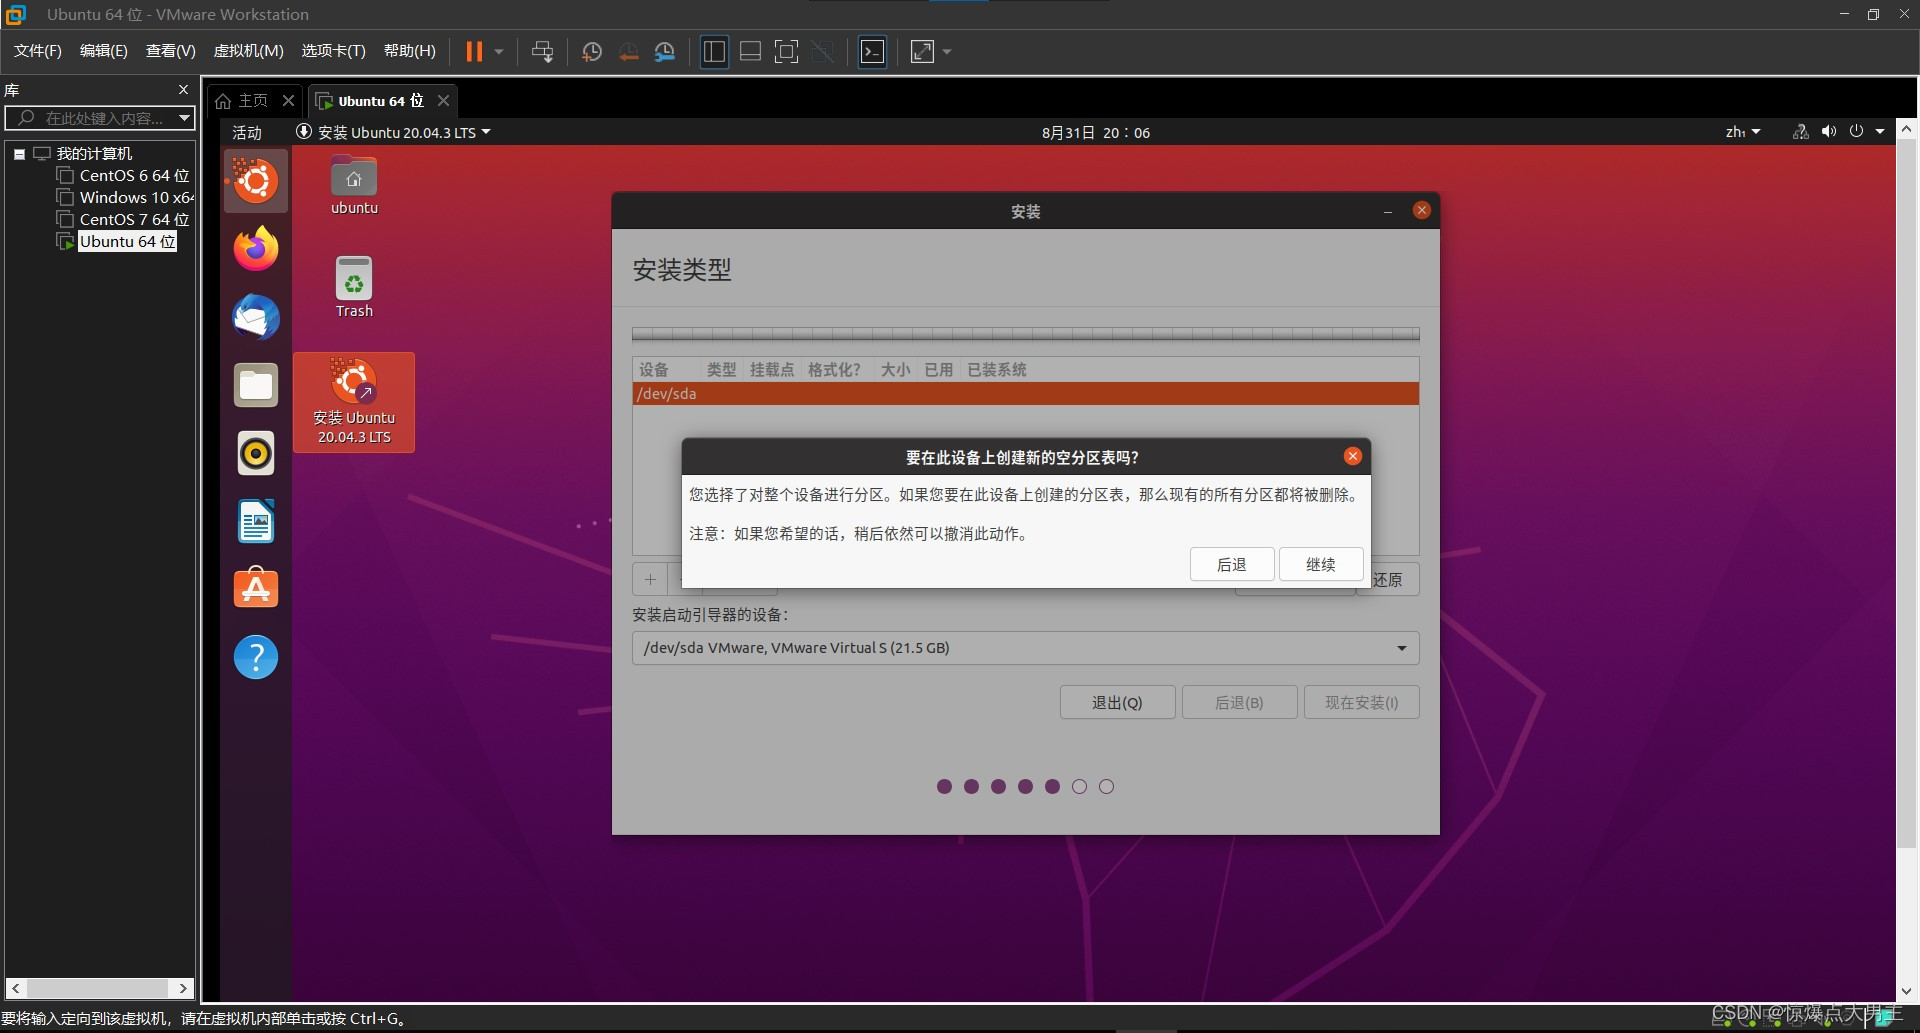Viewport: 1920px width, 1033px height.
Task: Open the 文件(F) menu
Action: 38,51
